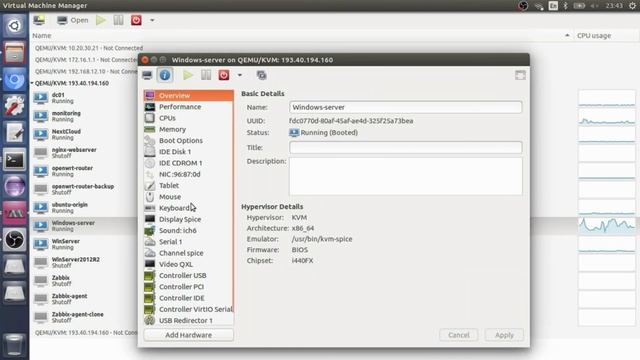The width and height of the screenshot is (640, 360).
Task: Select Display Spice device
Action: tap(189, 219)
